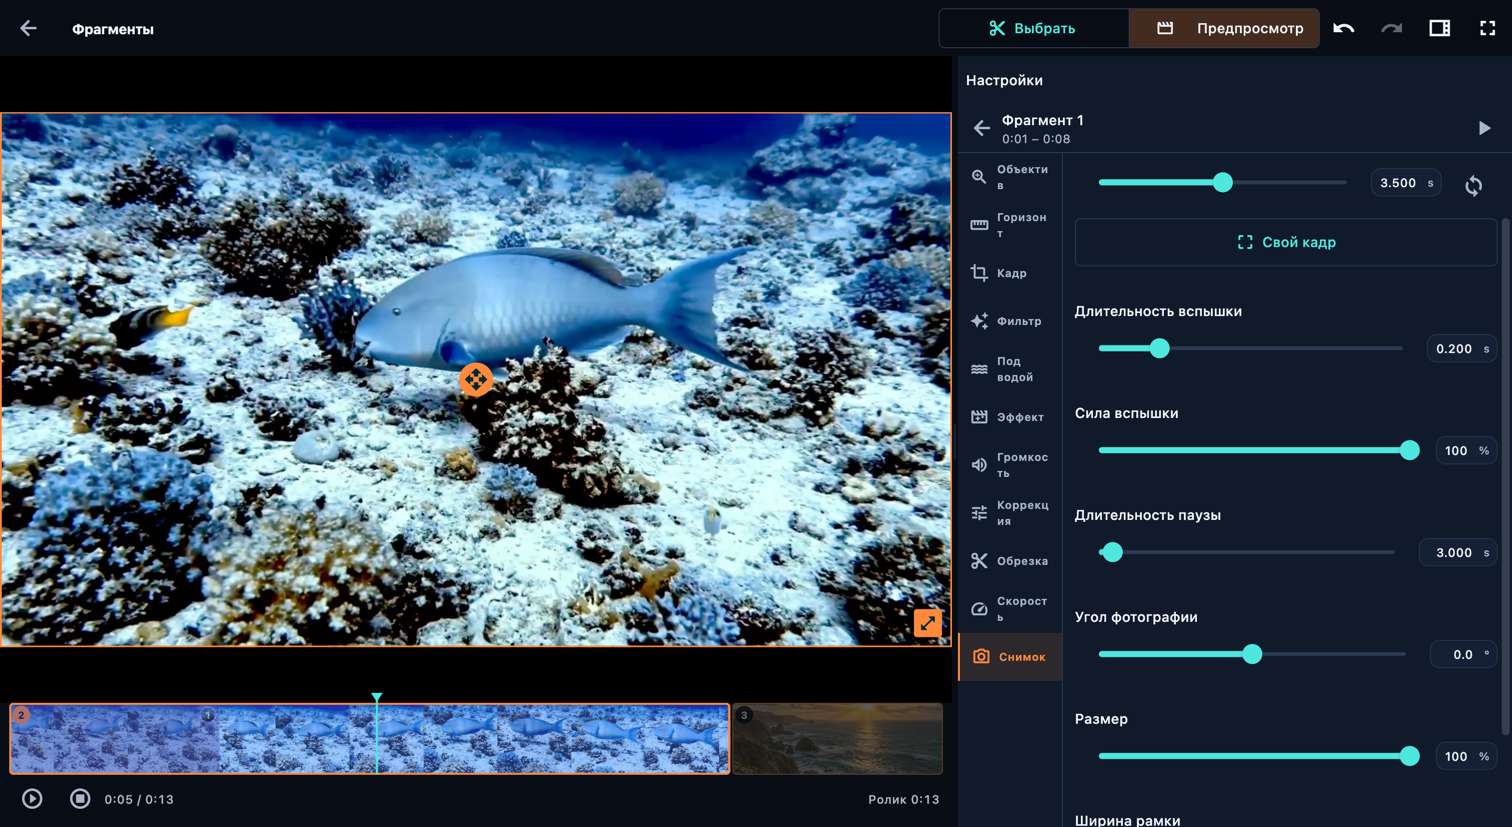Redo the last action

(1391, 28)
